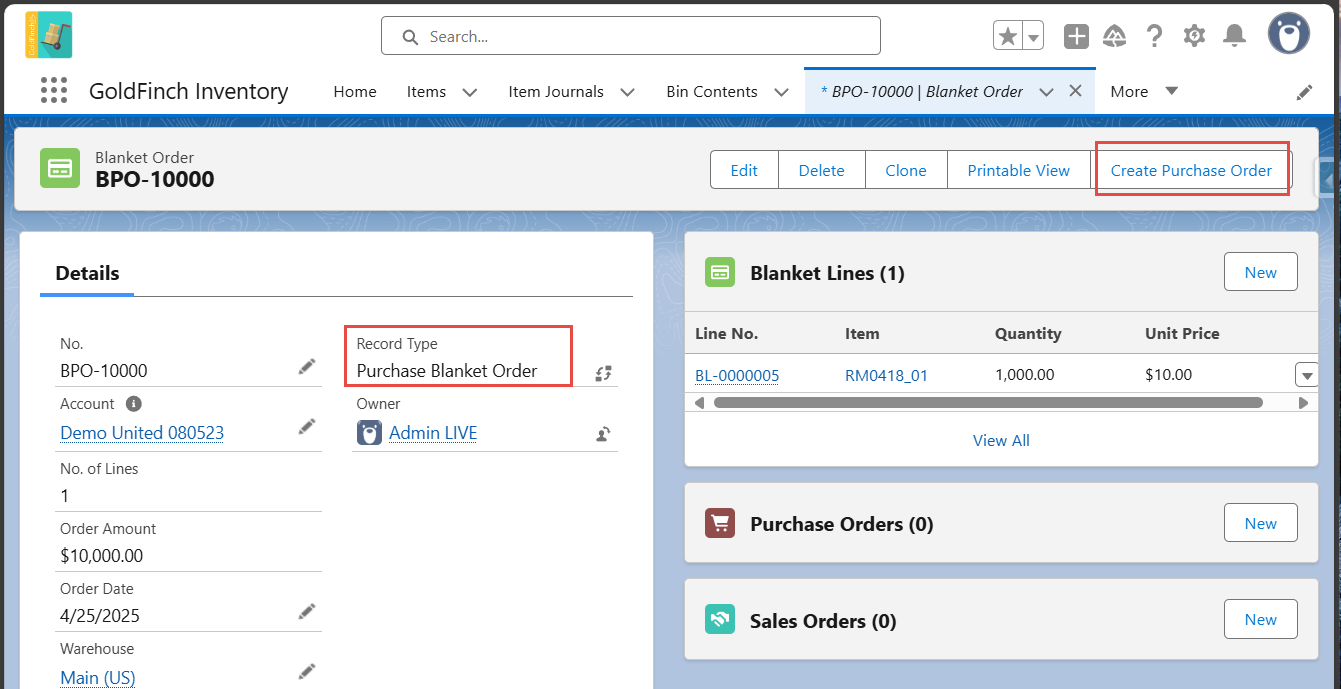Open the BL-0000005 line link
Screen dimensions: 1341x689
point(737,375)
